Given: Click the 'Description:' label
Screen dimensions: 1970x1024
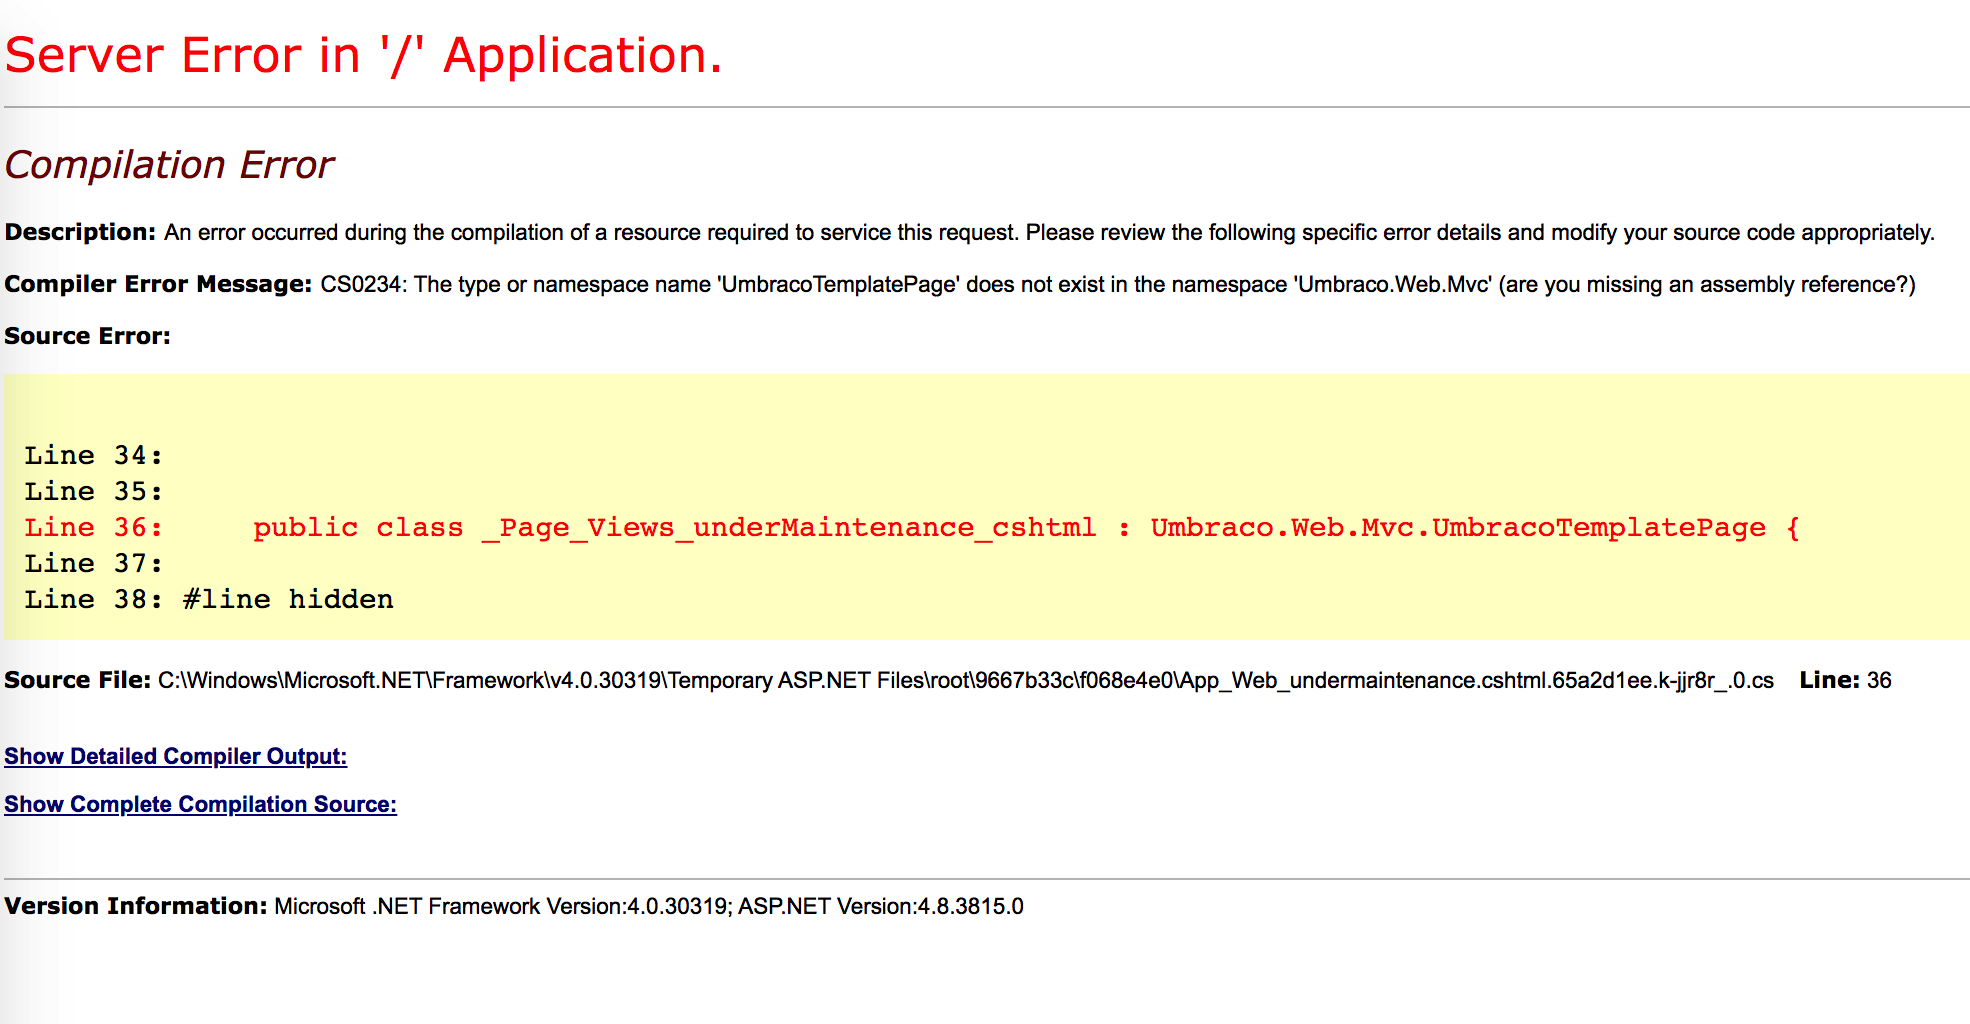Looking at the screenshot, I should point(80,232).
